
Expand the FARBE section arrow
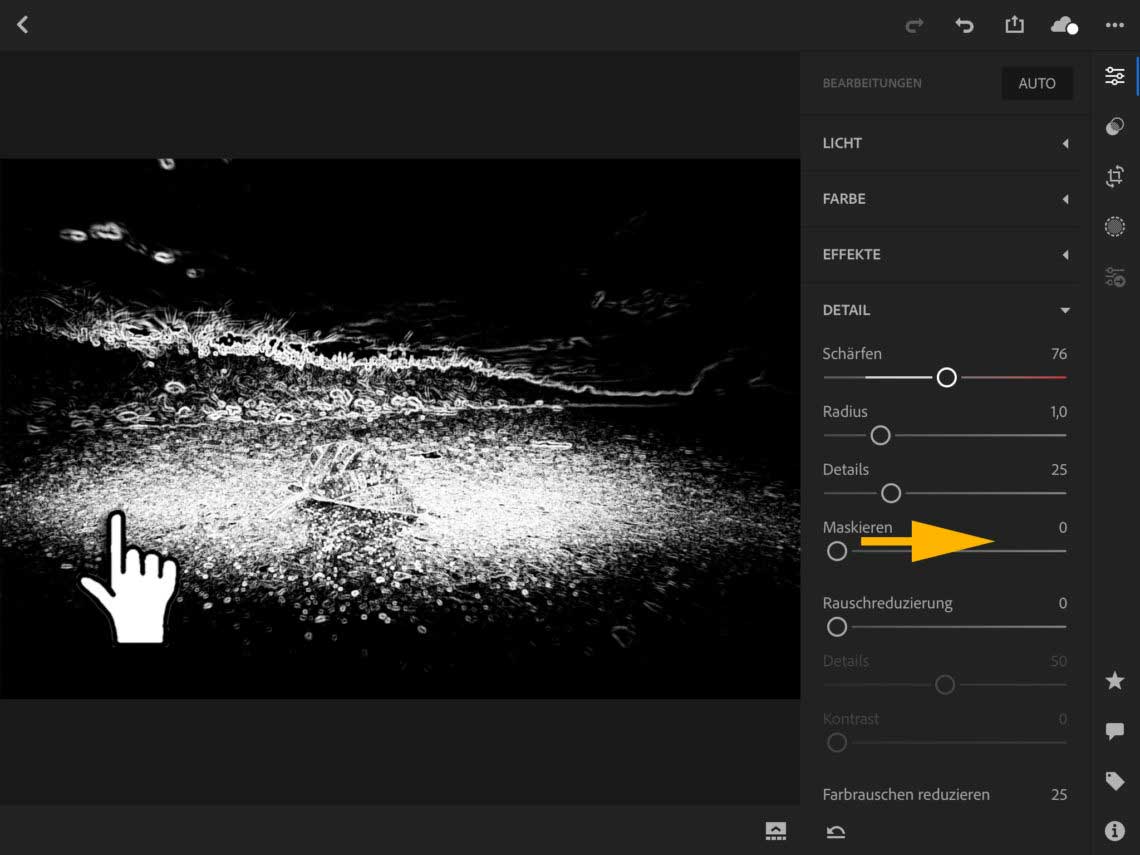pyautogui.click(x=1065, y=198)
